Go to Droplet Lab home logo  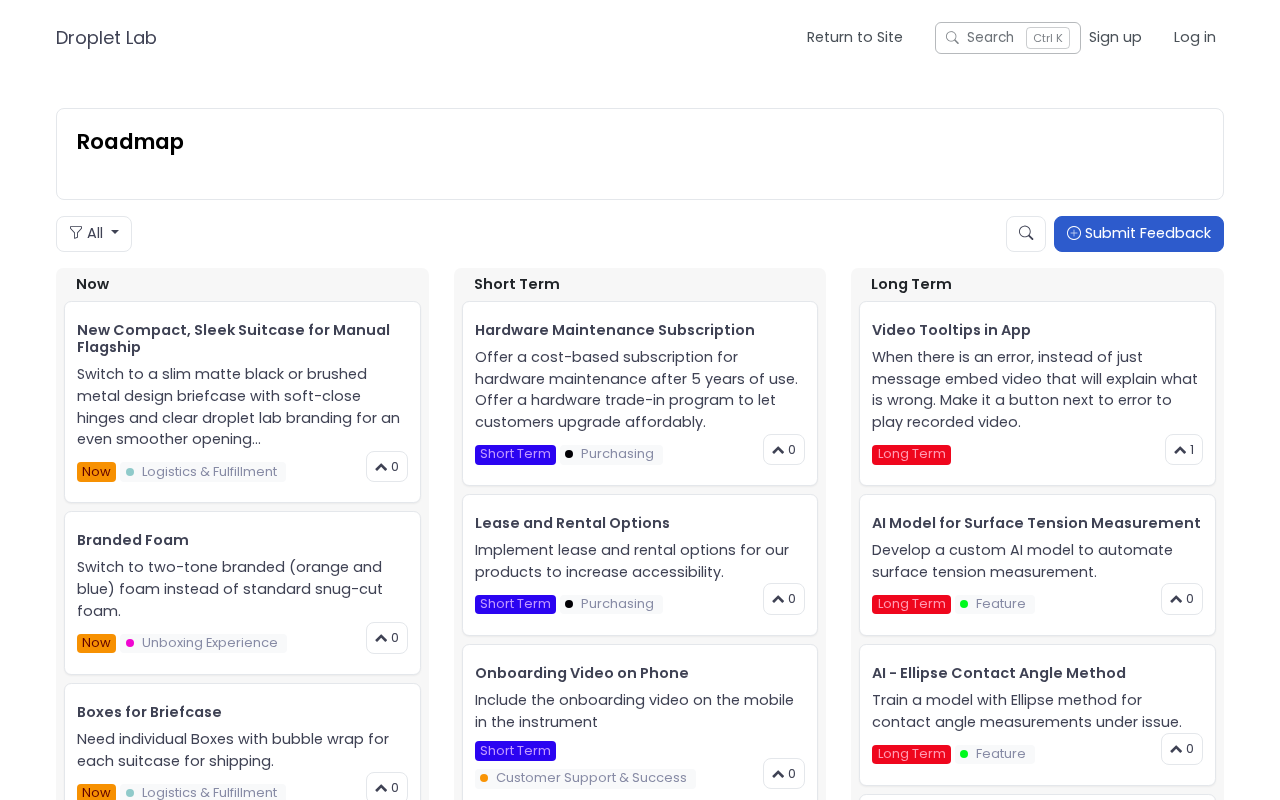pyautogui.click(x=106, y=38)
